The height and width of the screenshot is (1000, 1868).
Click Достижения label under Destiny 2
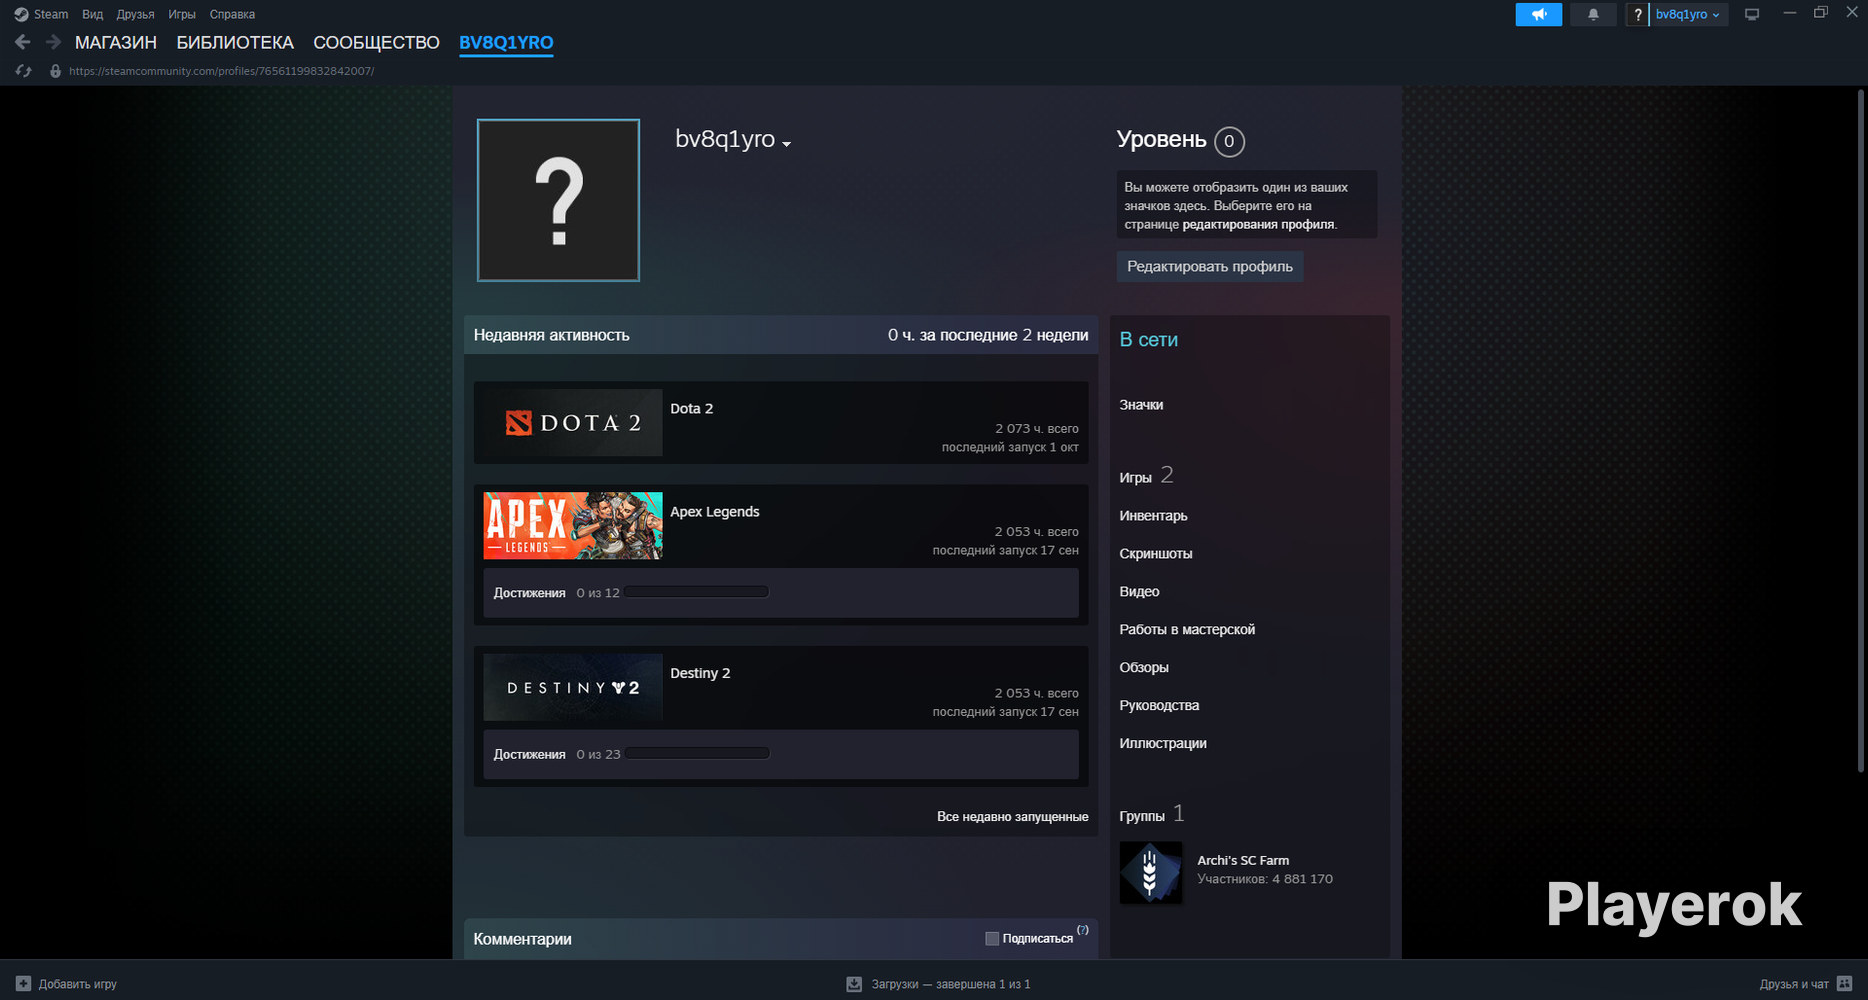(x=529, y=755)
